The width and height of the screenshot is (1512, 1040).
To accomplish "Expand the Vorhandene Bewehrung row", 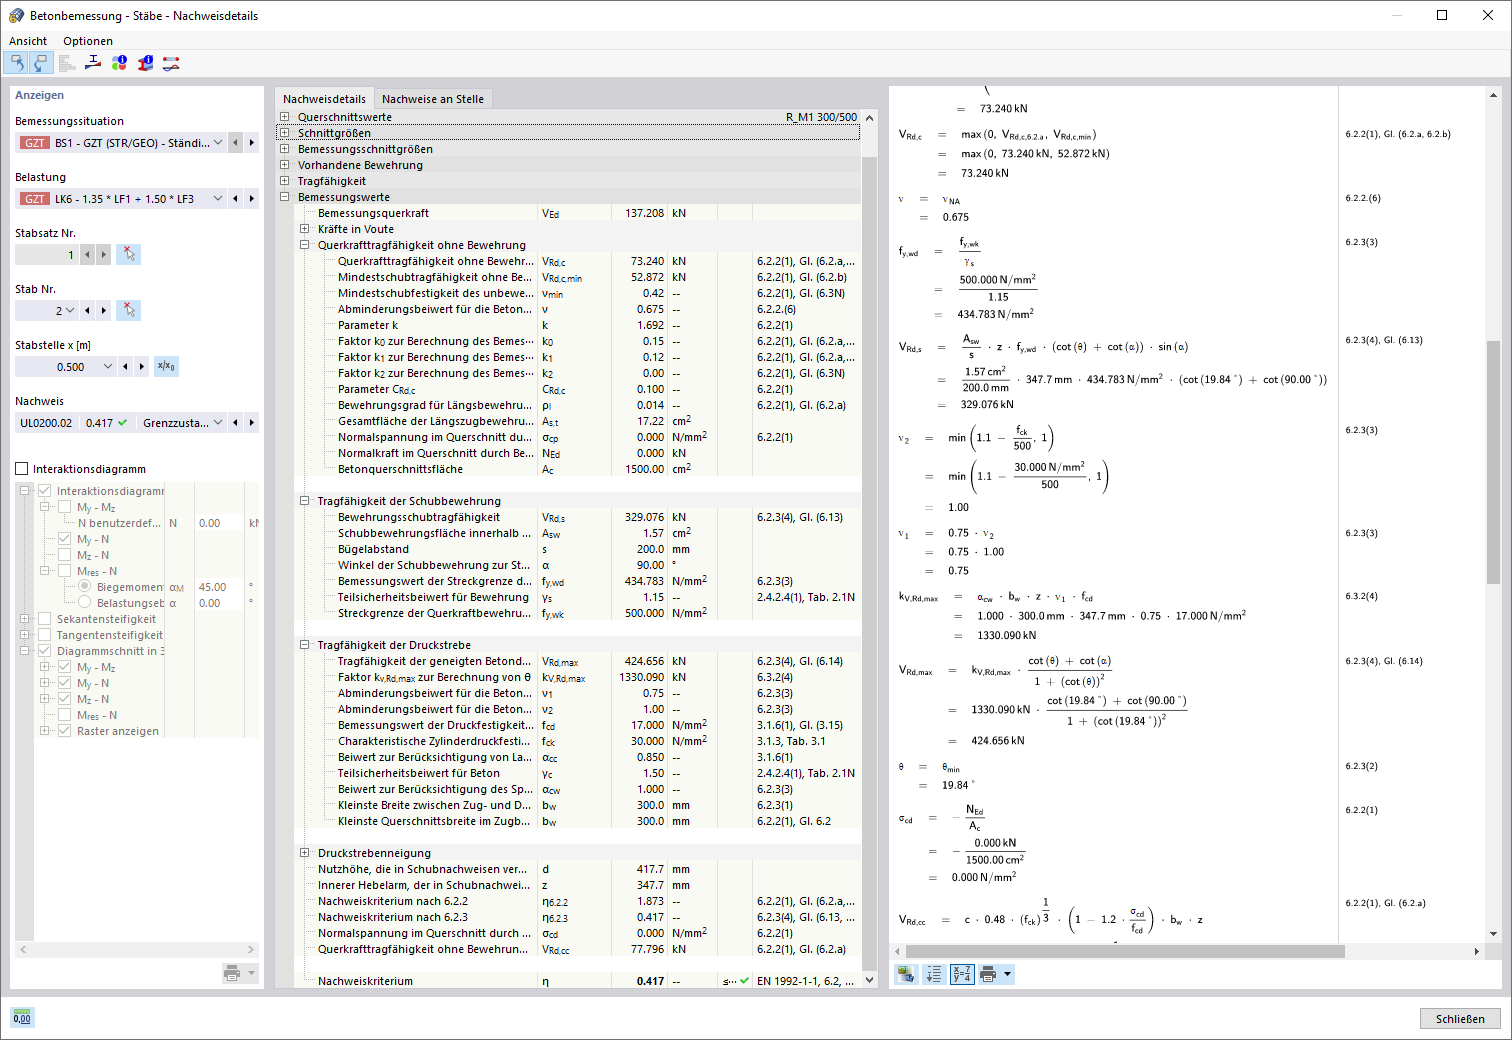I will (285, 165).
